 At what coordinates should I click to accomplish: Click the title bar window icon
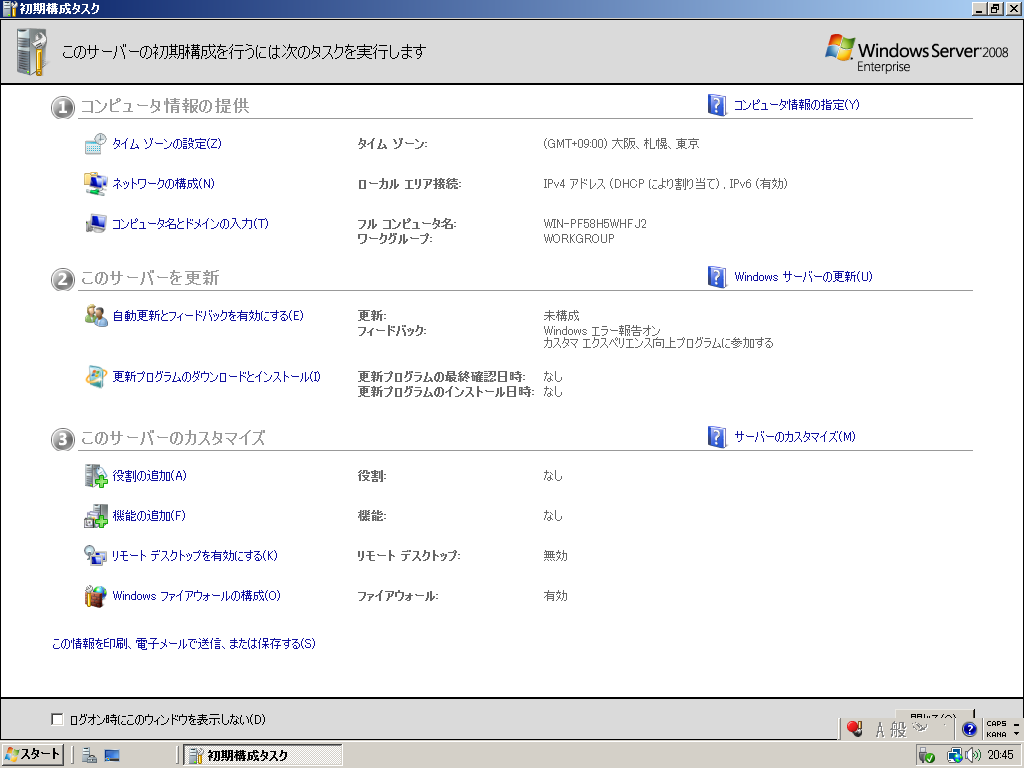[x=9, y=8]
